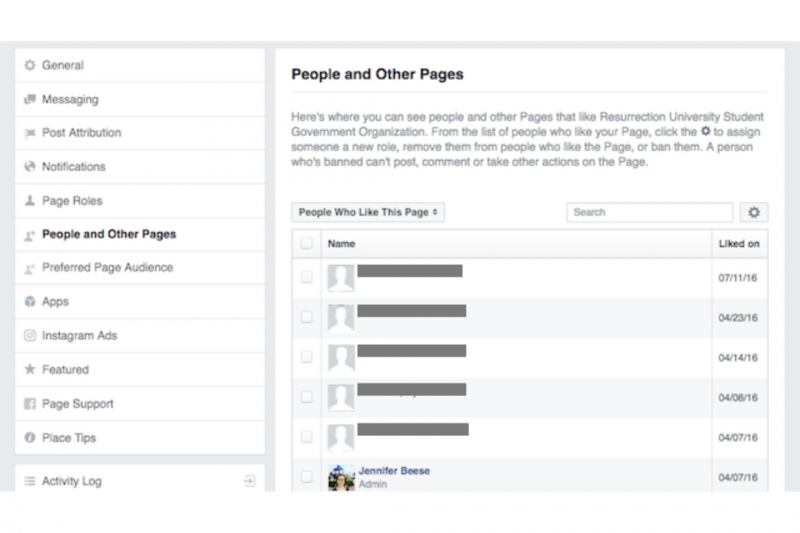The image size is (800, 533).
Task: Click the Preferred Page Audience icon
Action: (30, 268)
